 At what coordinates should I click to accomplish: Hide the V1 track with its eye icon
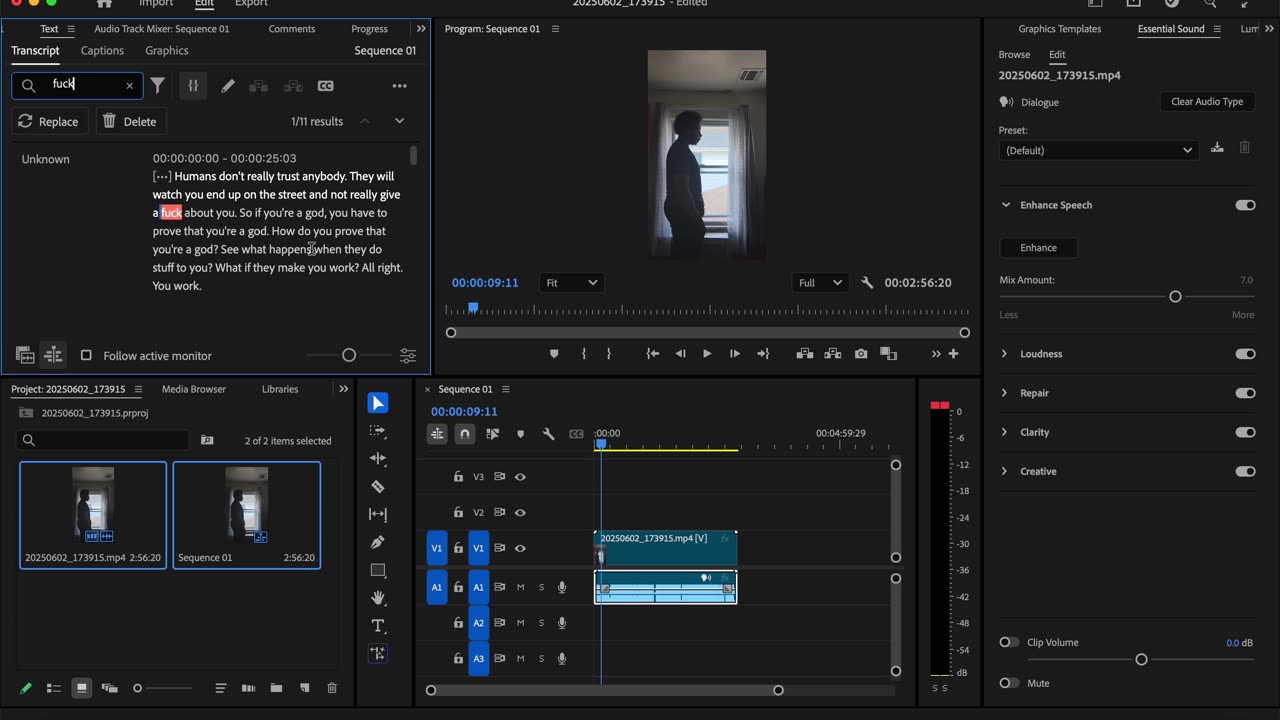click(520, 548)
